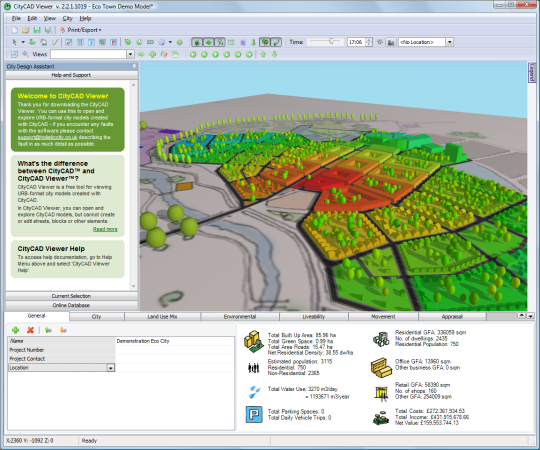The height and width of the screenshot is (450, 540).
Task: Toggle the sun lighting icon next to time
Action: [380, 42]
